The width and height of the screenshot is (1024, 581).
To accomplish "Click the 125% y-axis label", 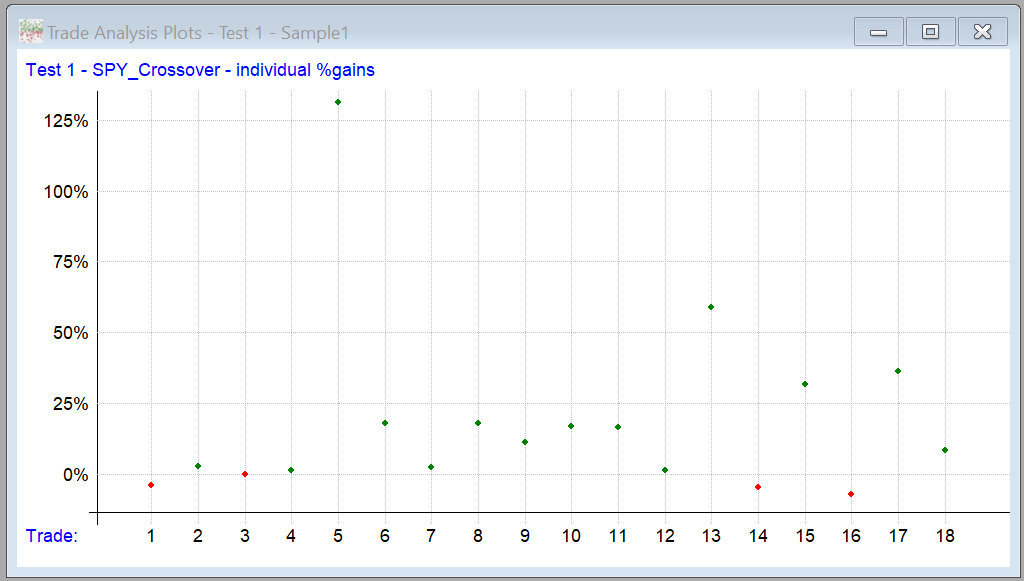I will [x=66, y=121].
